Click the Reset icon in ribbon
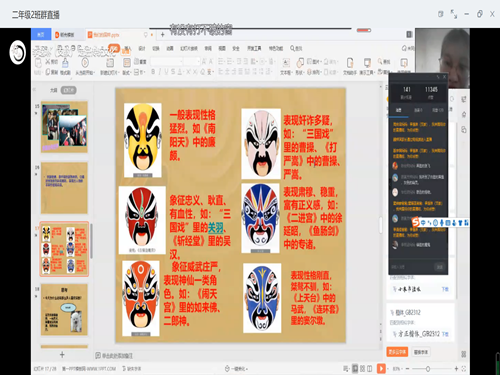Image resolution: width=500 pixels, height=375 pixels. [136, 62]
